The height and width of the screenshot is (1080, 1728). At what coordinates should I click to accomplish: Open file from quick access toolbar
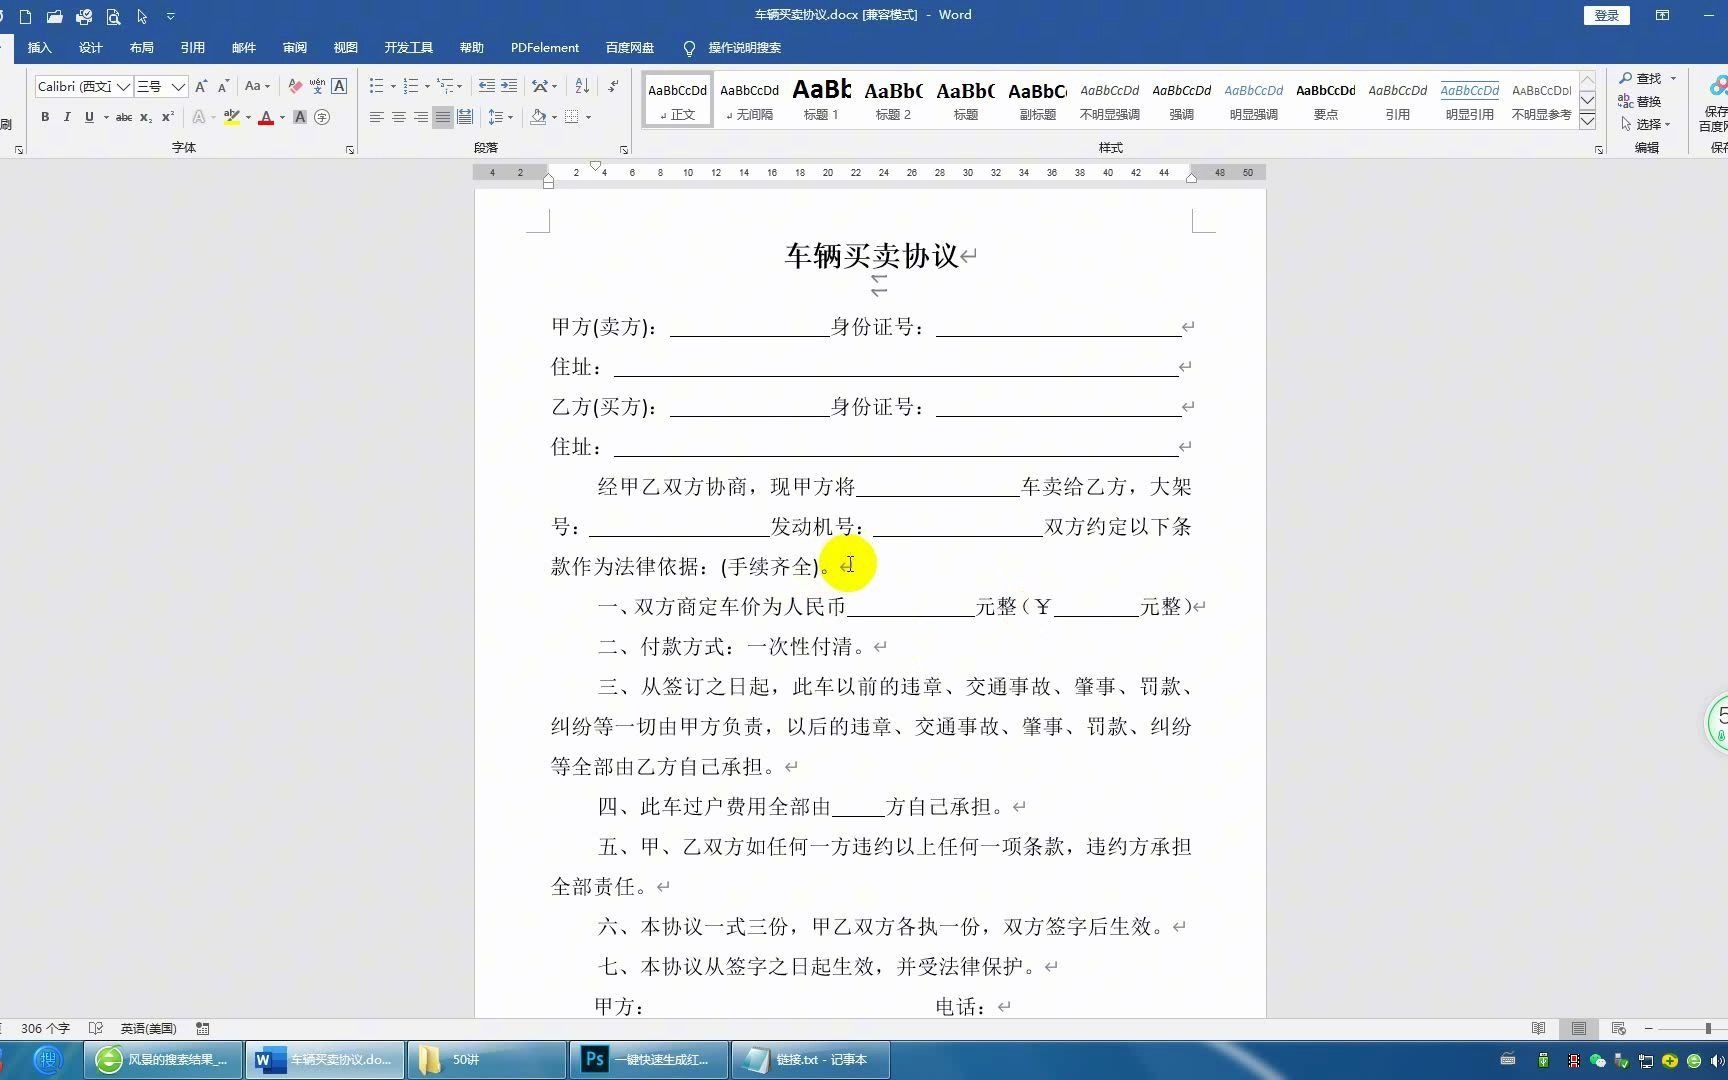click(x=54, y=16)
